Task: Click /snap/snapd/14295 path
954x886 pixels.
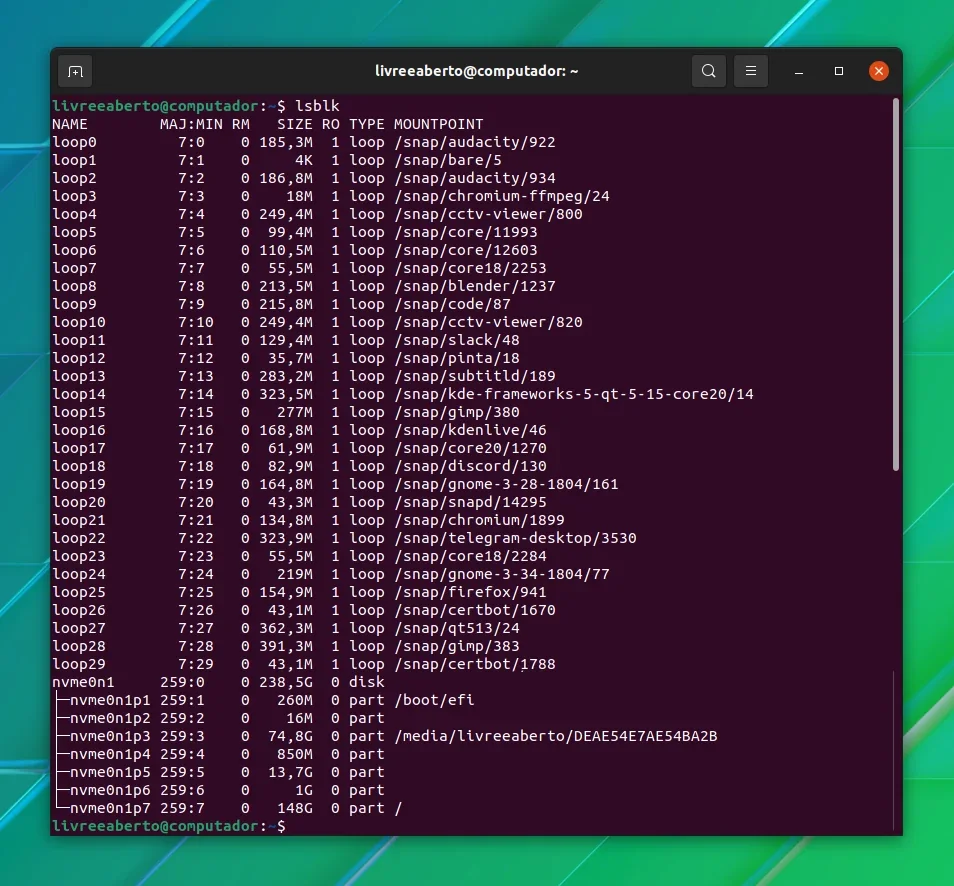Action: 470,502
